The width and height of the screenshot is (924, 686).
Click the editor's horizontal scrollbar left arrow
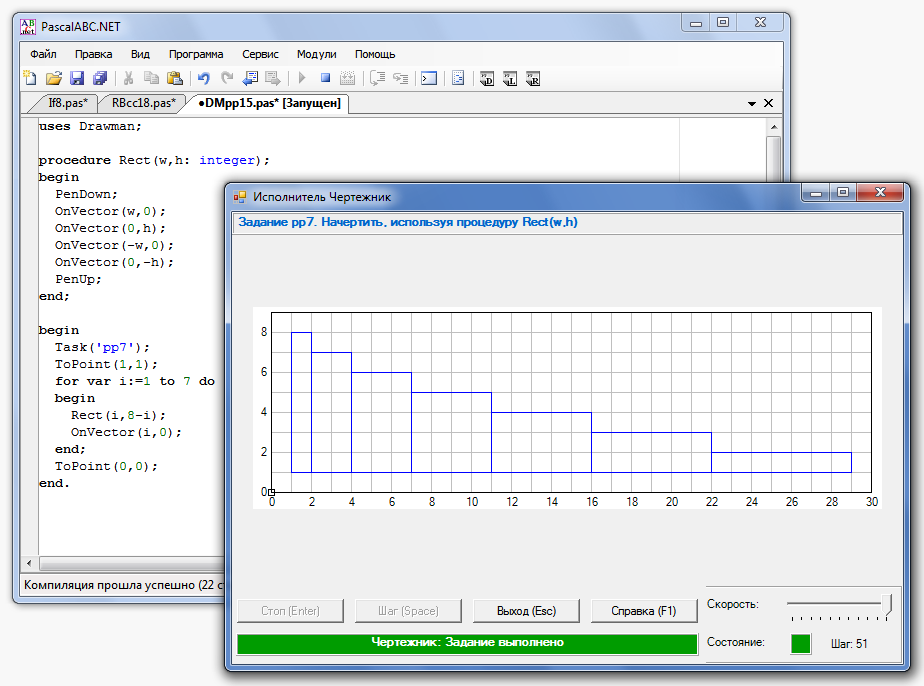tap(30, 565)
